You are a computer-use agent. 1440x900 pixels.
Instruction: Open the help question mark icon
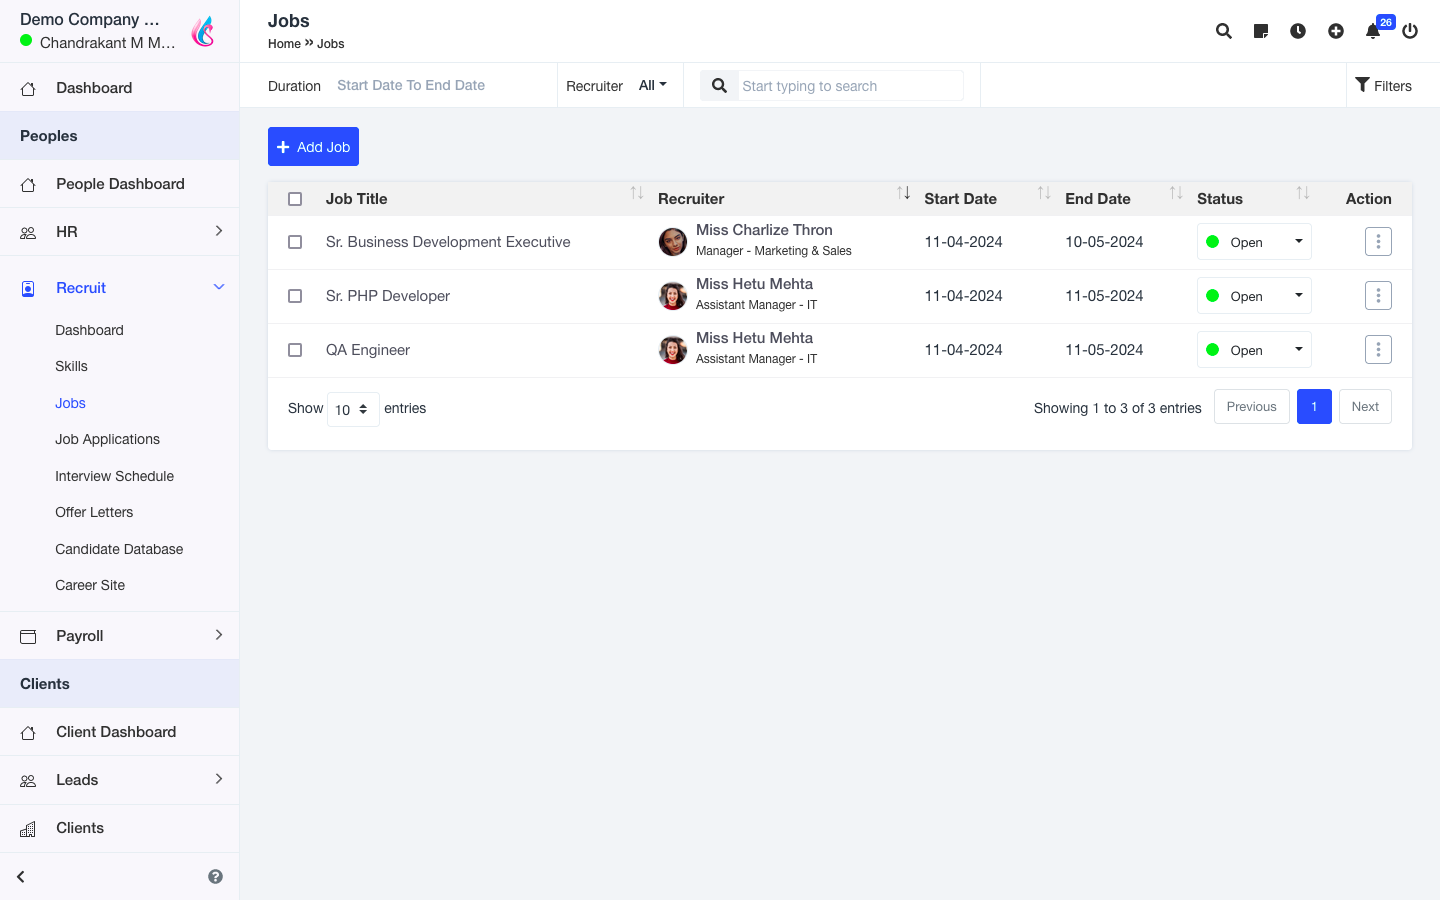[x=215, y=877]
